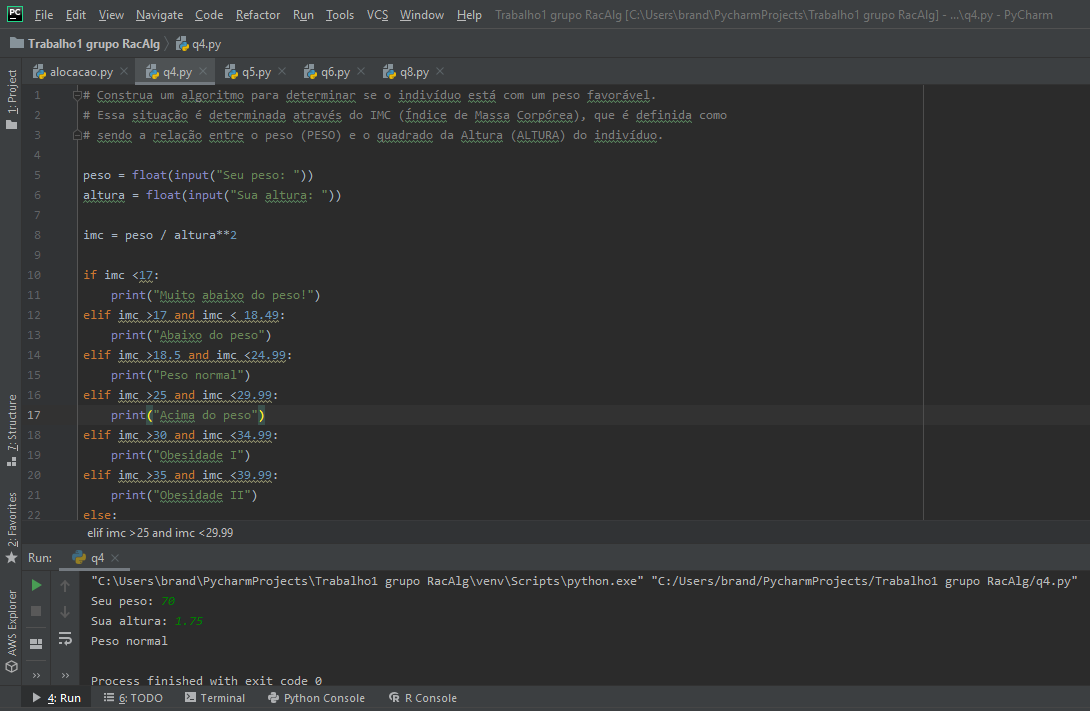Click line number 17 in the gutter

(33, 415)
